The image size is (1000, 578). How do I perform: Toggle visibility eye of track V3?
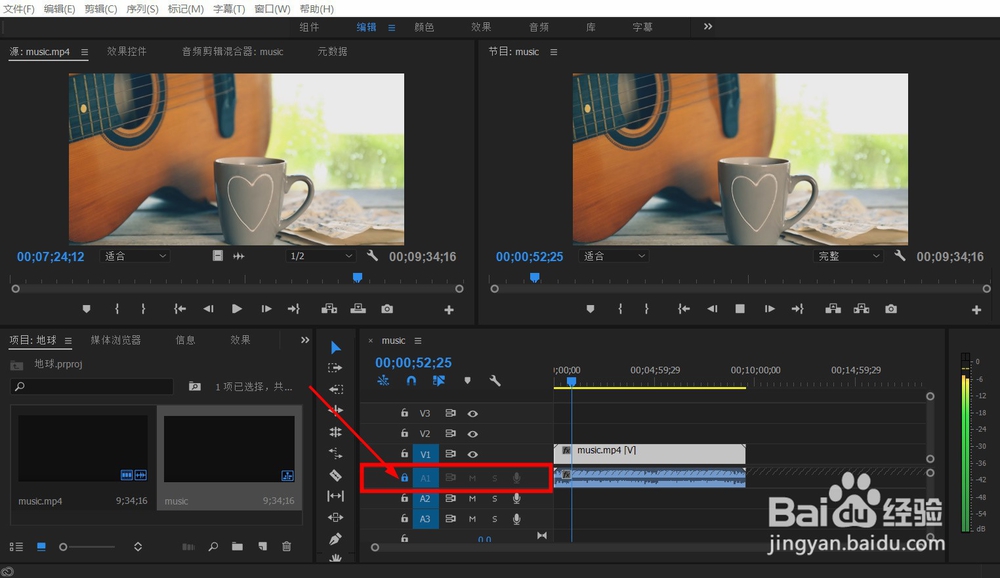click(473, 413)
